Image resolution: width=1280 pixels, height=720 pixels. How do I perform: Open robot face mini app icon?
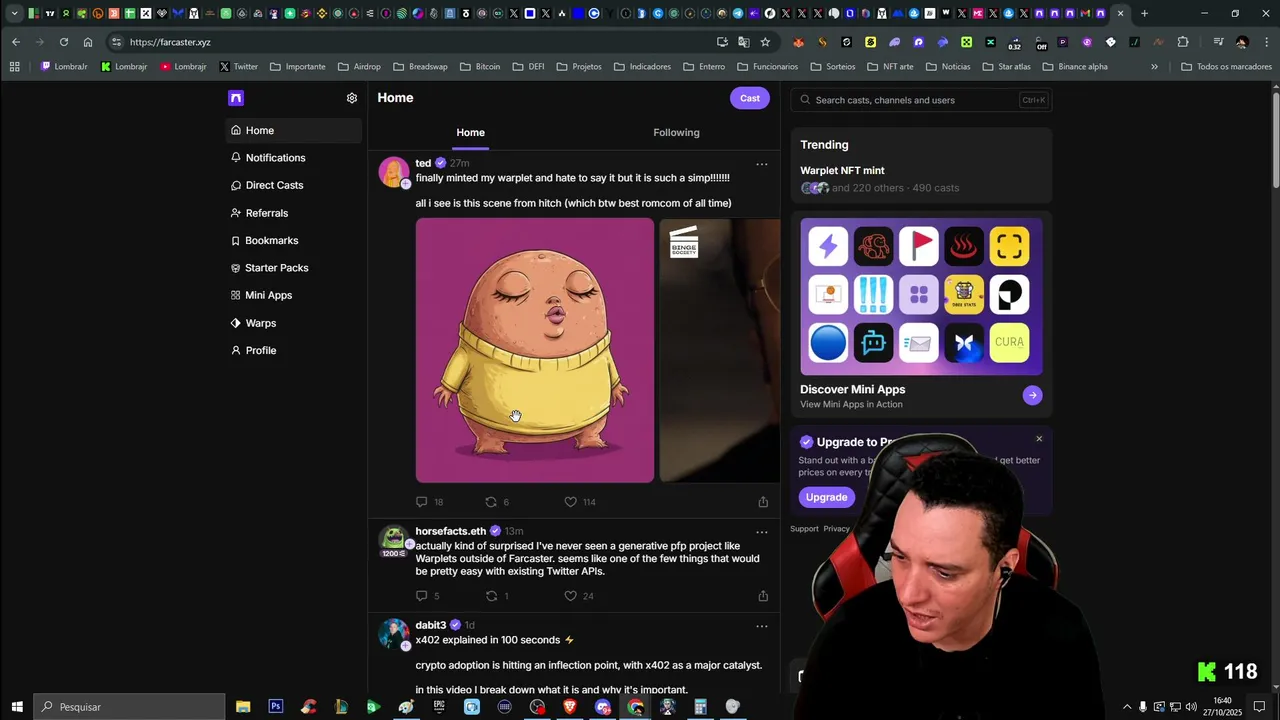(873, 343)
